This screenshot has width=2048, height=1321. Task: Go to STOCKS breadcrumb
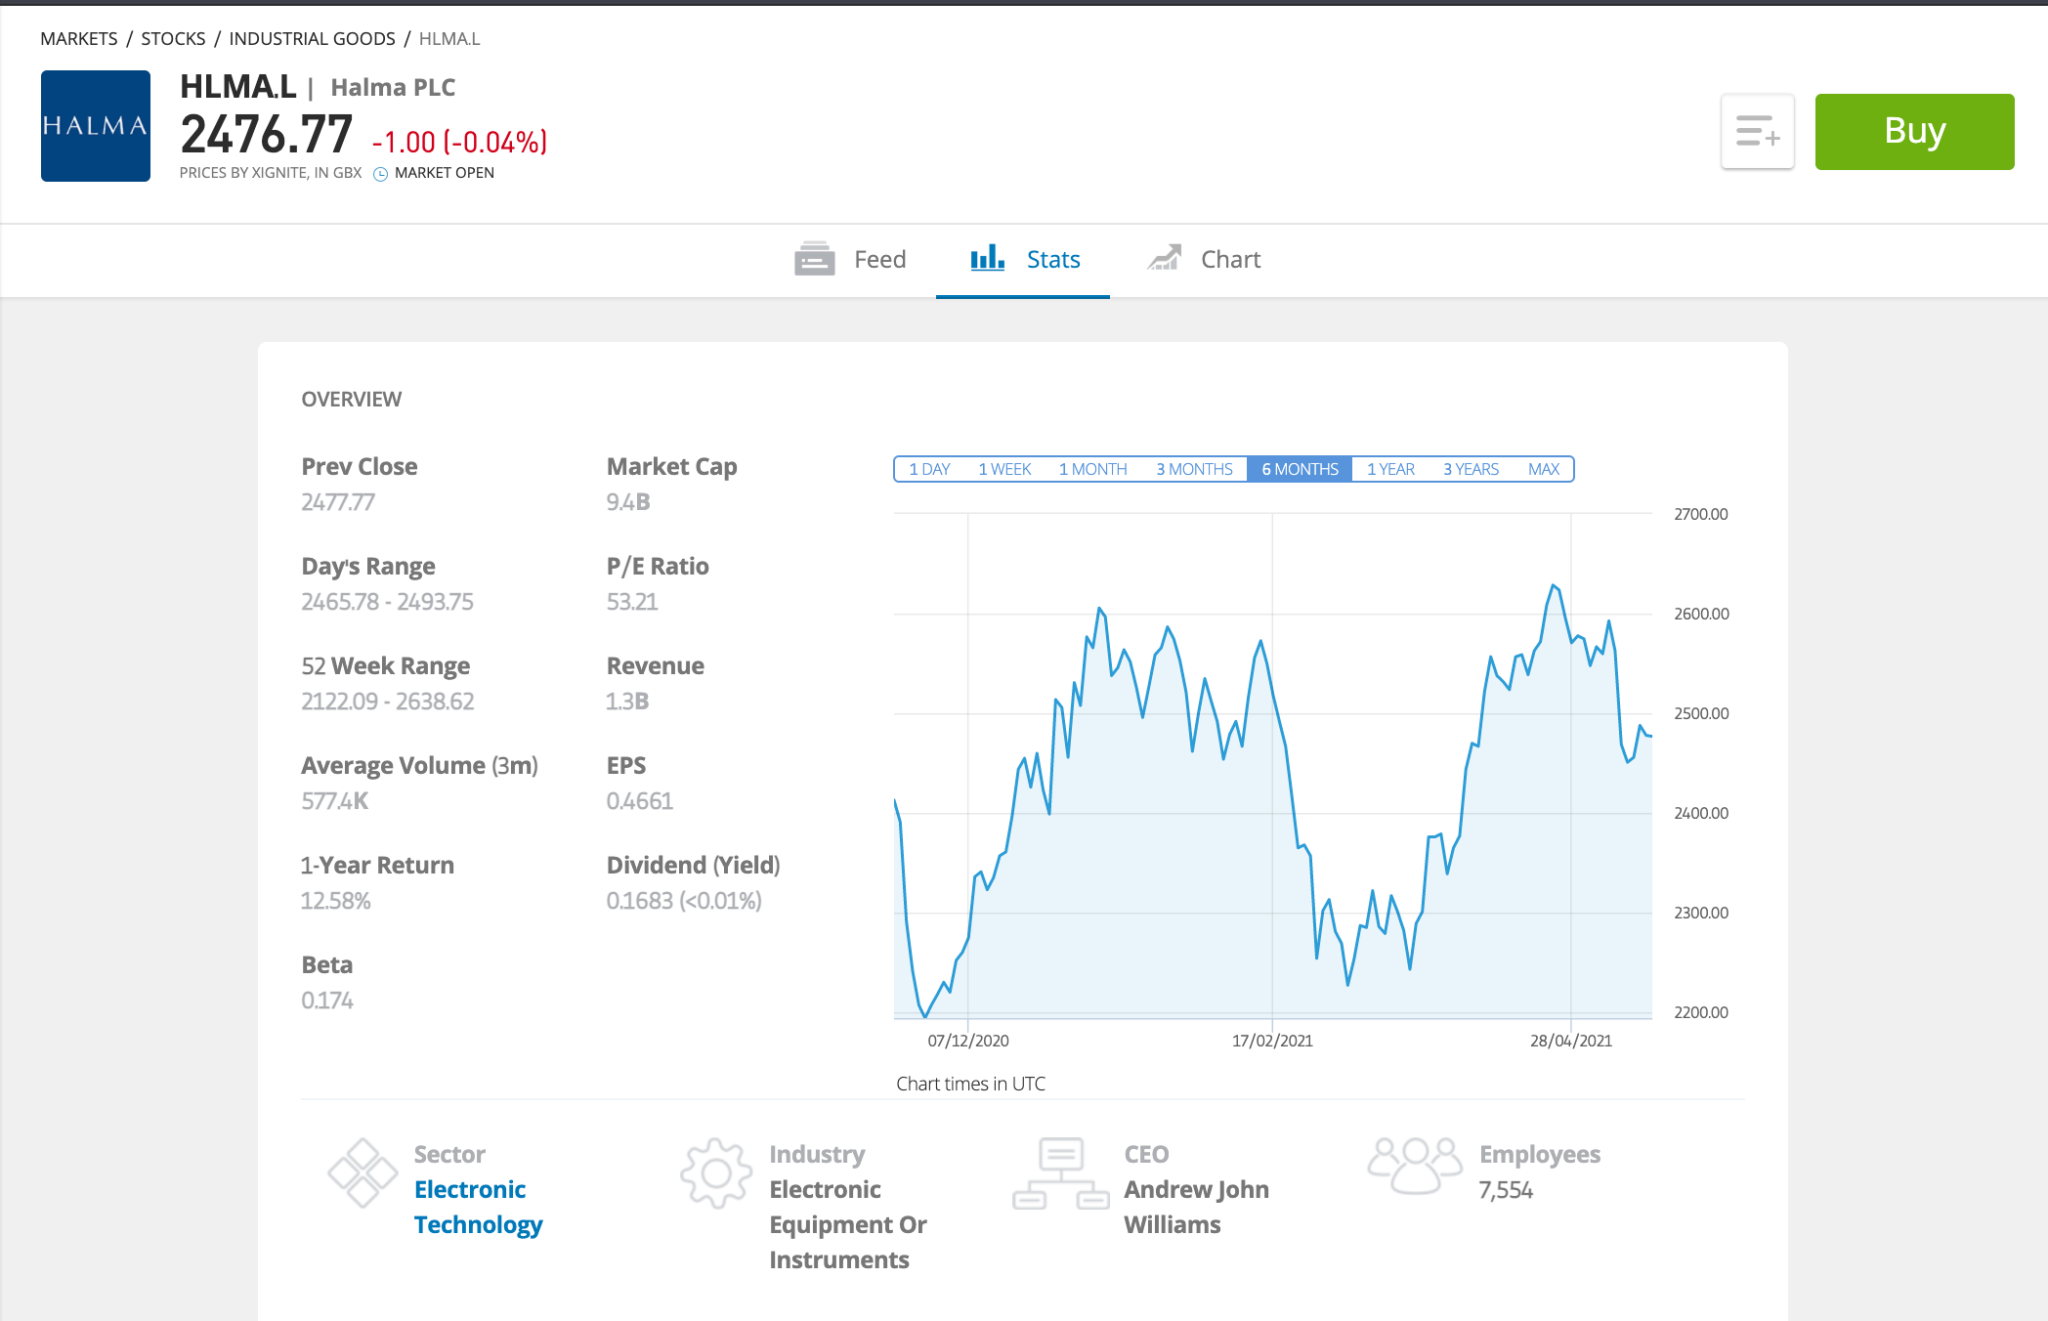pos(173,39)
